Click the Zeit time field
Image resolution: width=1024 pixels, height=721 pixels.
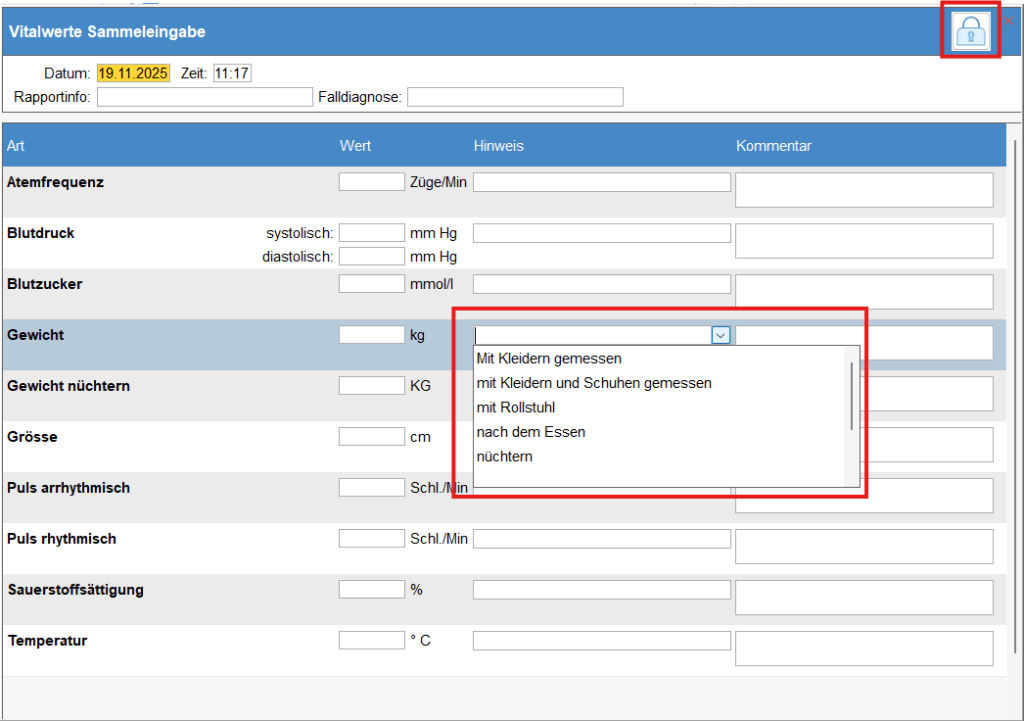point(232,73)
